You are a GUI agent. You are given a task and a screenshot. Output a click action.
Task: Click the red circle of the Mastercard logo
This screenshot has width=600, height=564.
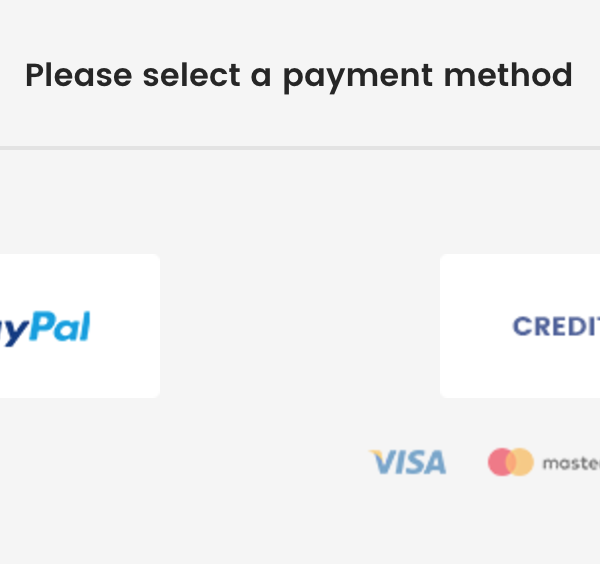pyautogui.click(x=499, y=462)
